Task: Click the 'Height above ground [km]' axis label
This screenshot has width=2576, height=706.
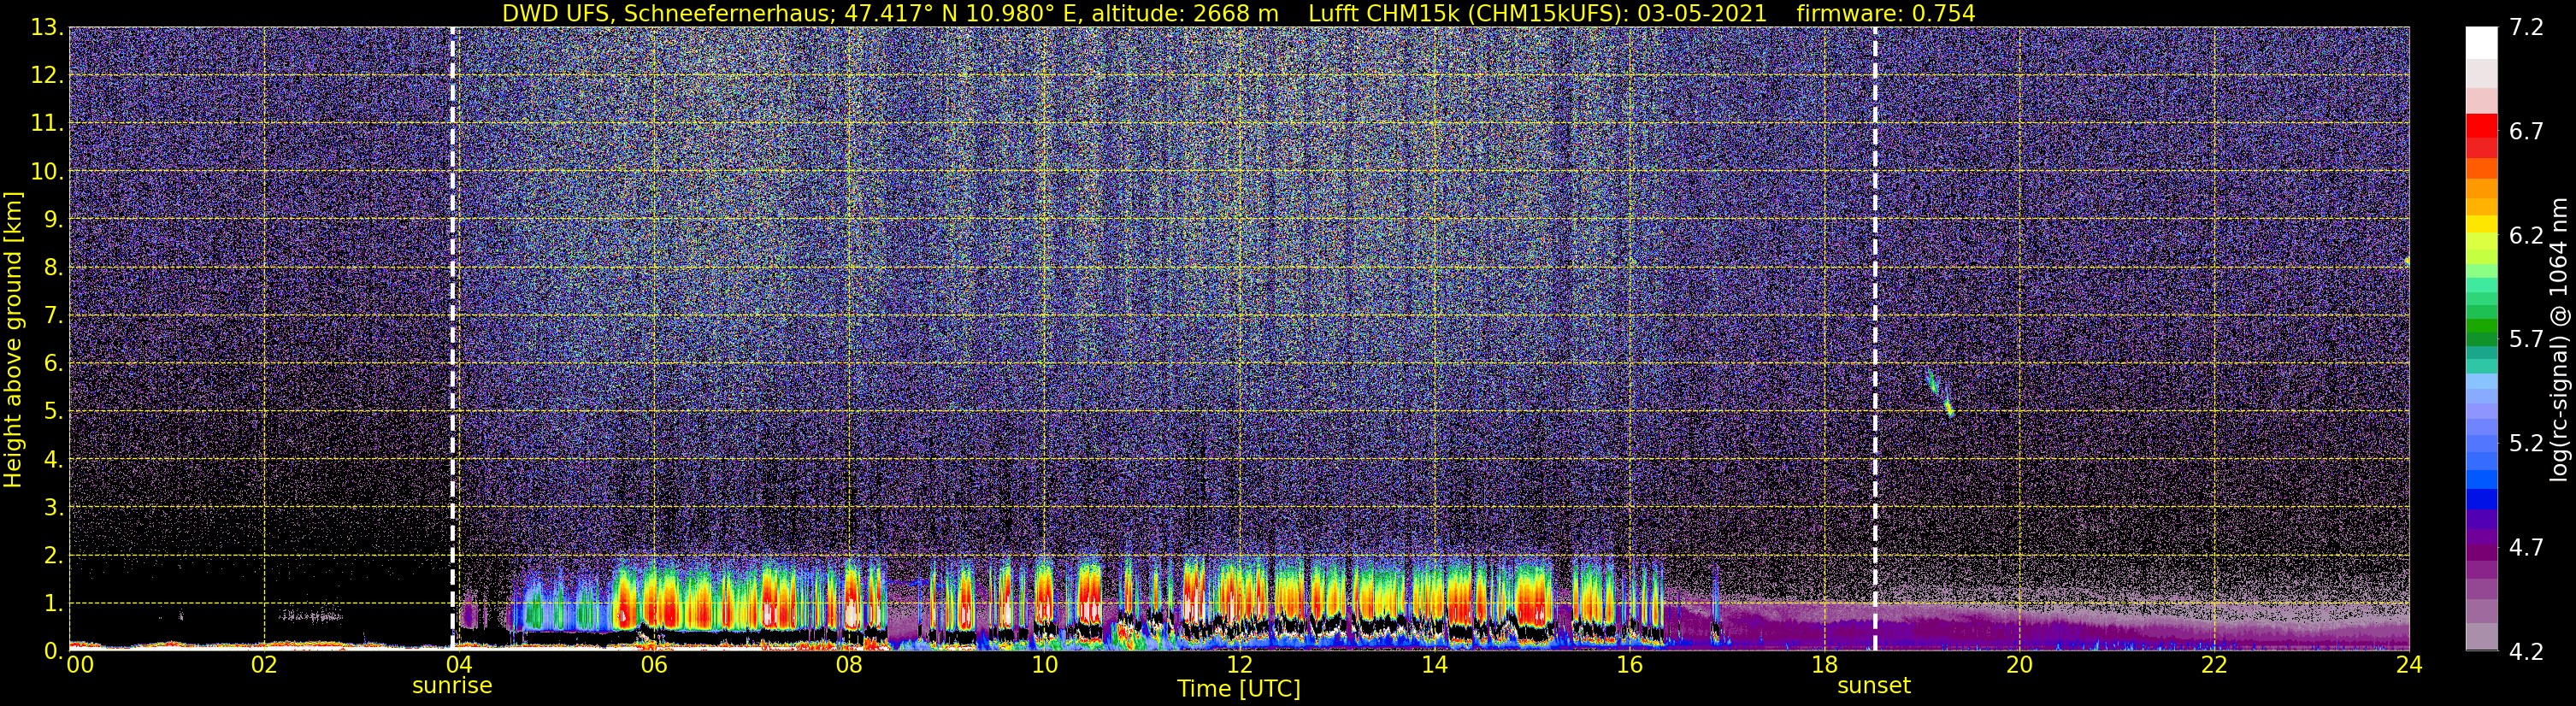Action: (x=13, y=339)
